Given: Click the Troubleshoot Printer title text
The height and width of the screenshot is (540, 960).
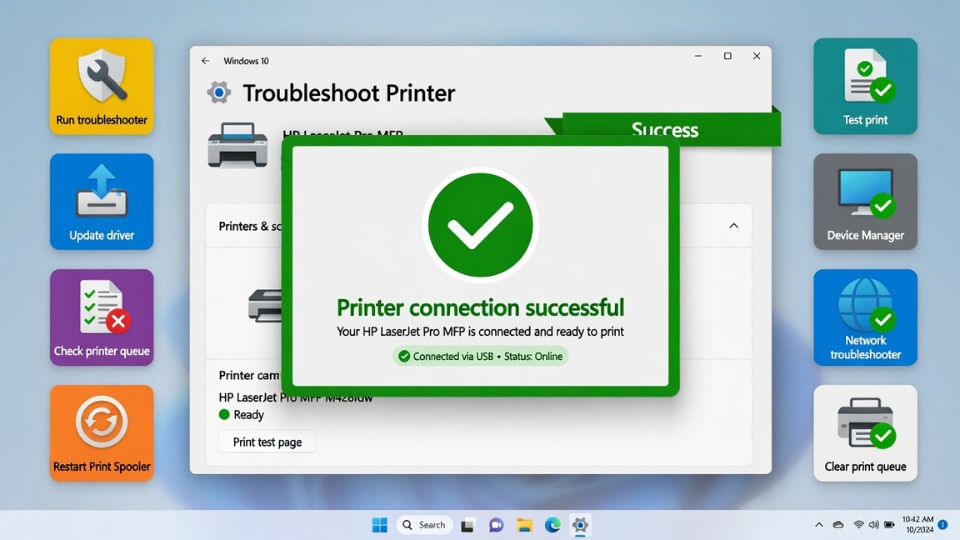Looking at the screenshot, I should click(x=349, y=93).
